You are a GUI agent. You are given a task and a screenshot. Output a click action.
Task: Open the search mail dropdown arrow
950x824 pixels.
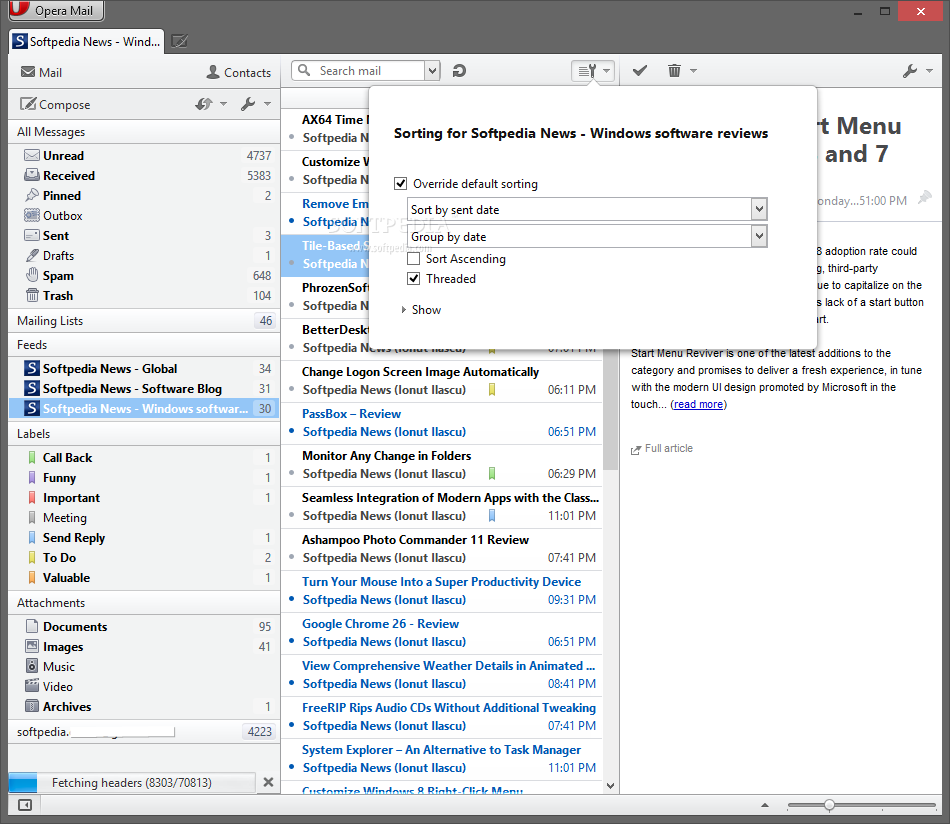[x=432, y=71]
